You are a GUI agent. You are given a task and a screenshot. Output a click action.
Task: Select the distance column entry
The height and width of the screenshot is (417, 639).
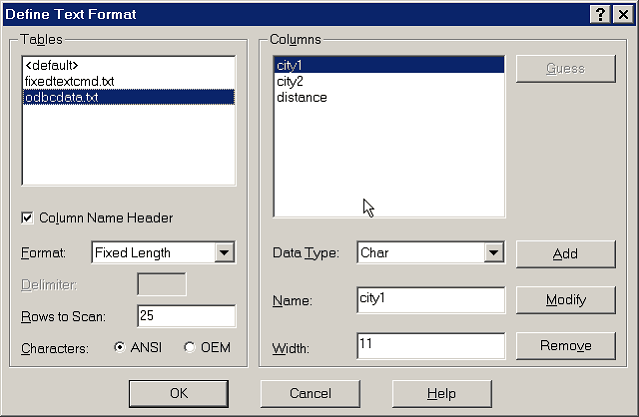tap(301, 97)
